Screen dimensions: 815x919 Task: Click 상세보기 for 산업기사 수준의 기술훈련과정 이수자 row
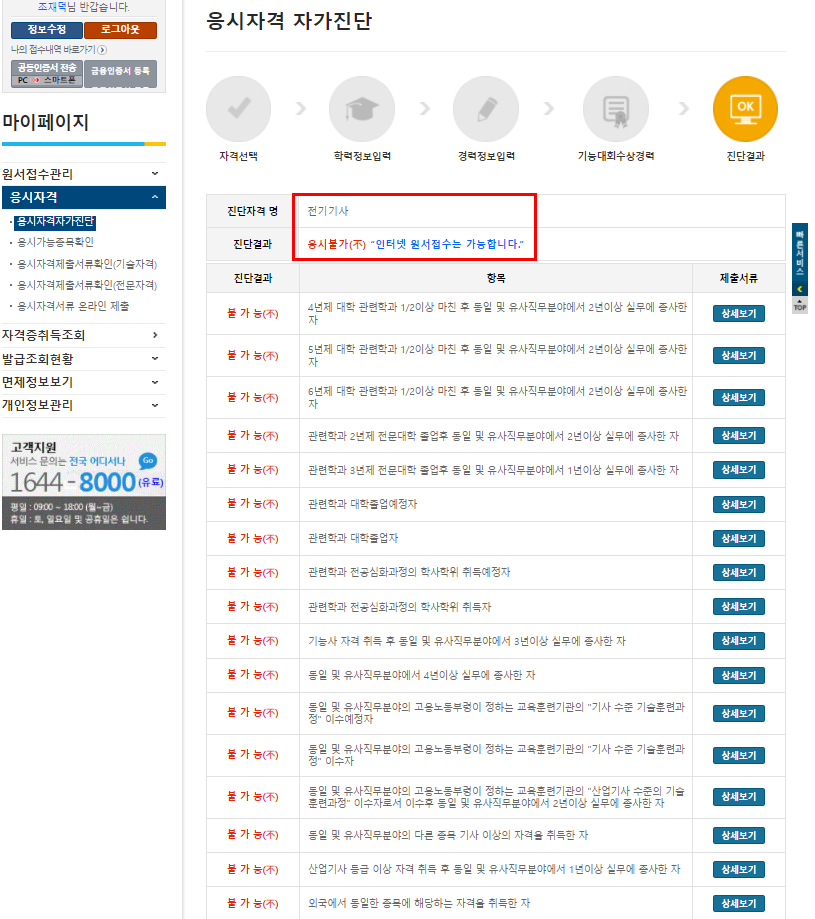tap(738, 797)
